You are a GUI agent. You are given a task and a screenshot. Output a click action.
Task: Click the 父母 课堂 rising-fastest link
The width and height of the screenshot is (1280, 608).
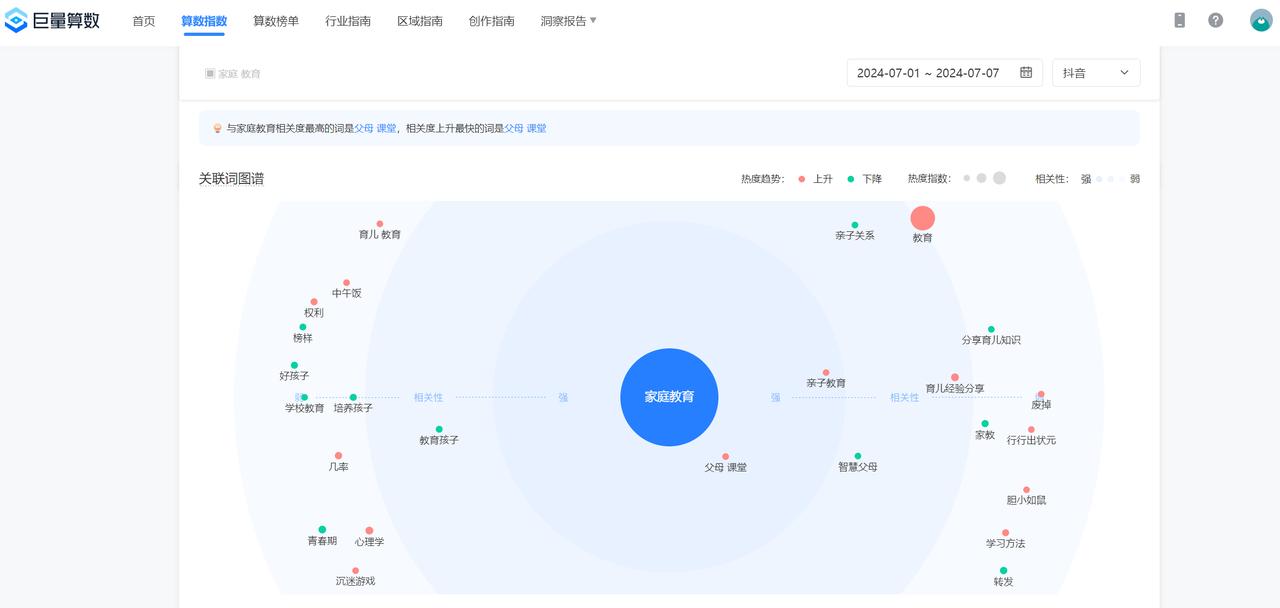pyautogui.click(x=525, y=128)
